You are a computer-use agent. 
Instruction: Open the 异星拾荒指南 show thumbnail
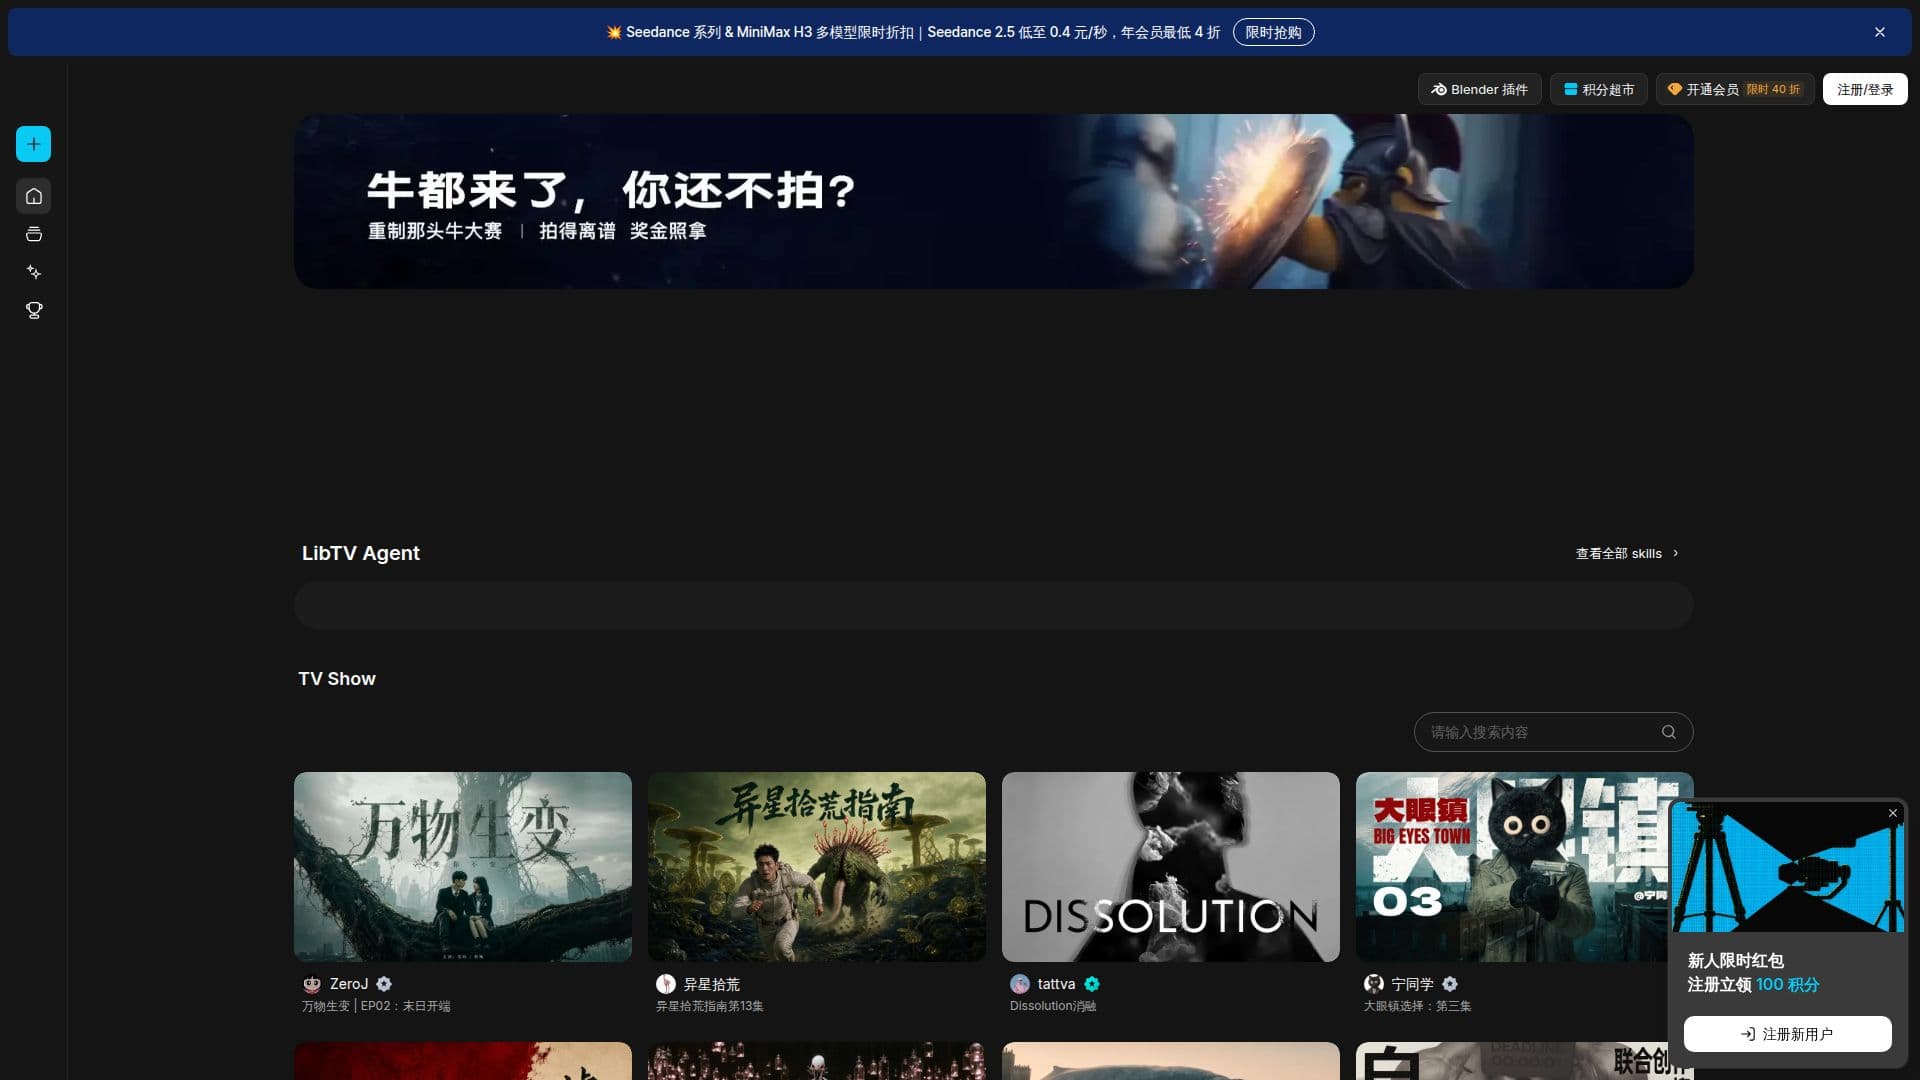point(817,866)
